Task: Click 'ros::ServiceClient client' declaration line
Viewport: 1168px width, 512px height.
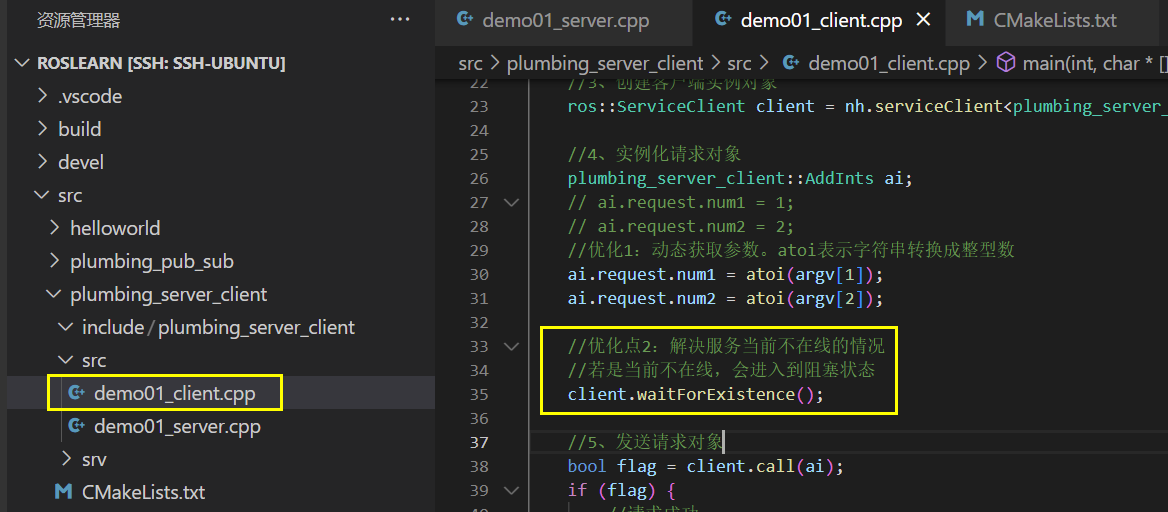Action: point(867,107)
